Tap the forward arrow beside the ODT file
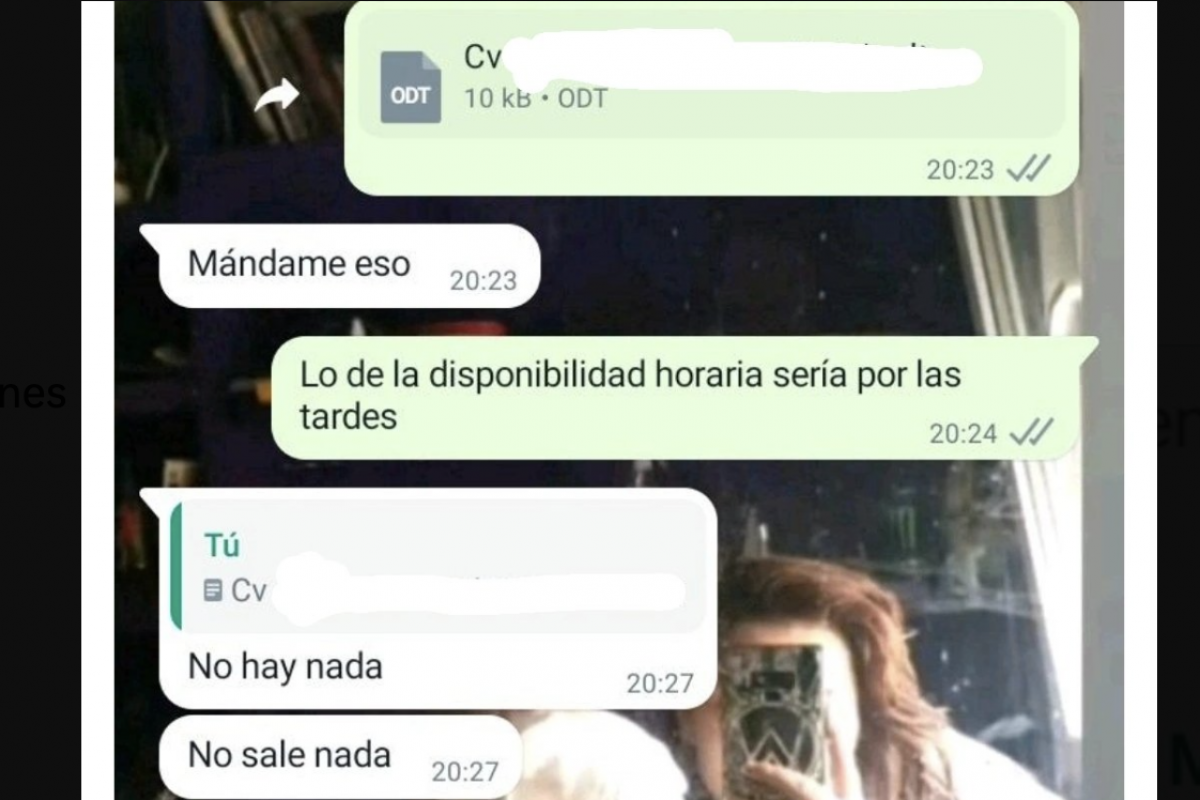The image size is (1200, 800). tap(277, 96)
